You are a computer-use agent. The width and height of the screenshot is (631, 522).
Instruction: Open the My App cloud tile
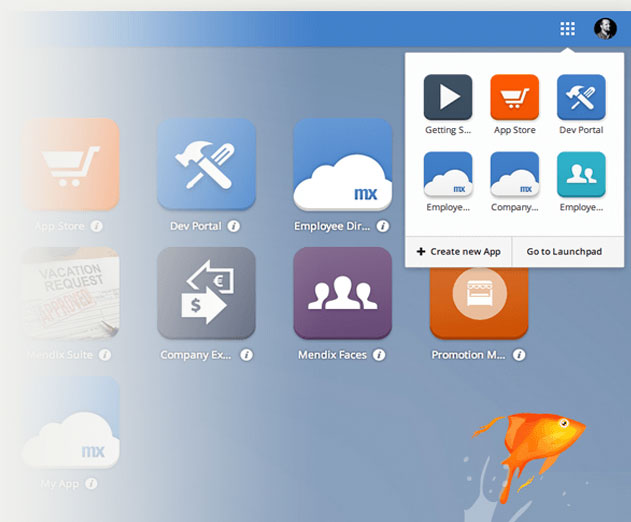pyautogui.click(x=70, y=422)
